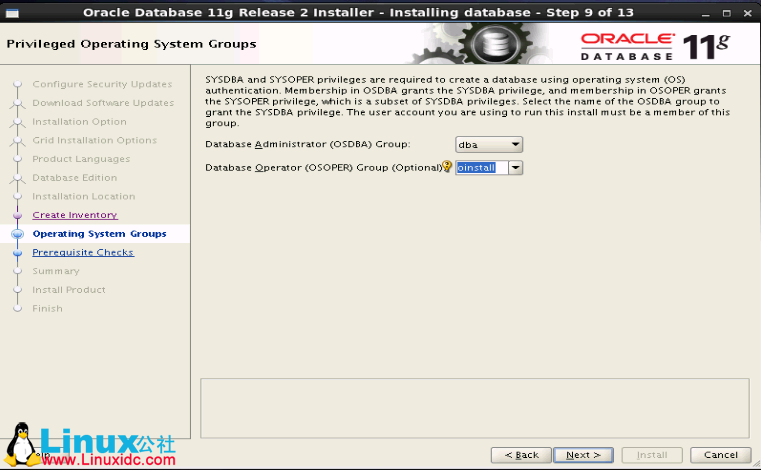Go to Create Inventory step
Image resolution: width=761 pixels, height=470 pixels.
click(75, 215)
